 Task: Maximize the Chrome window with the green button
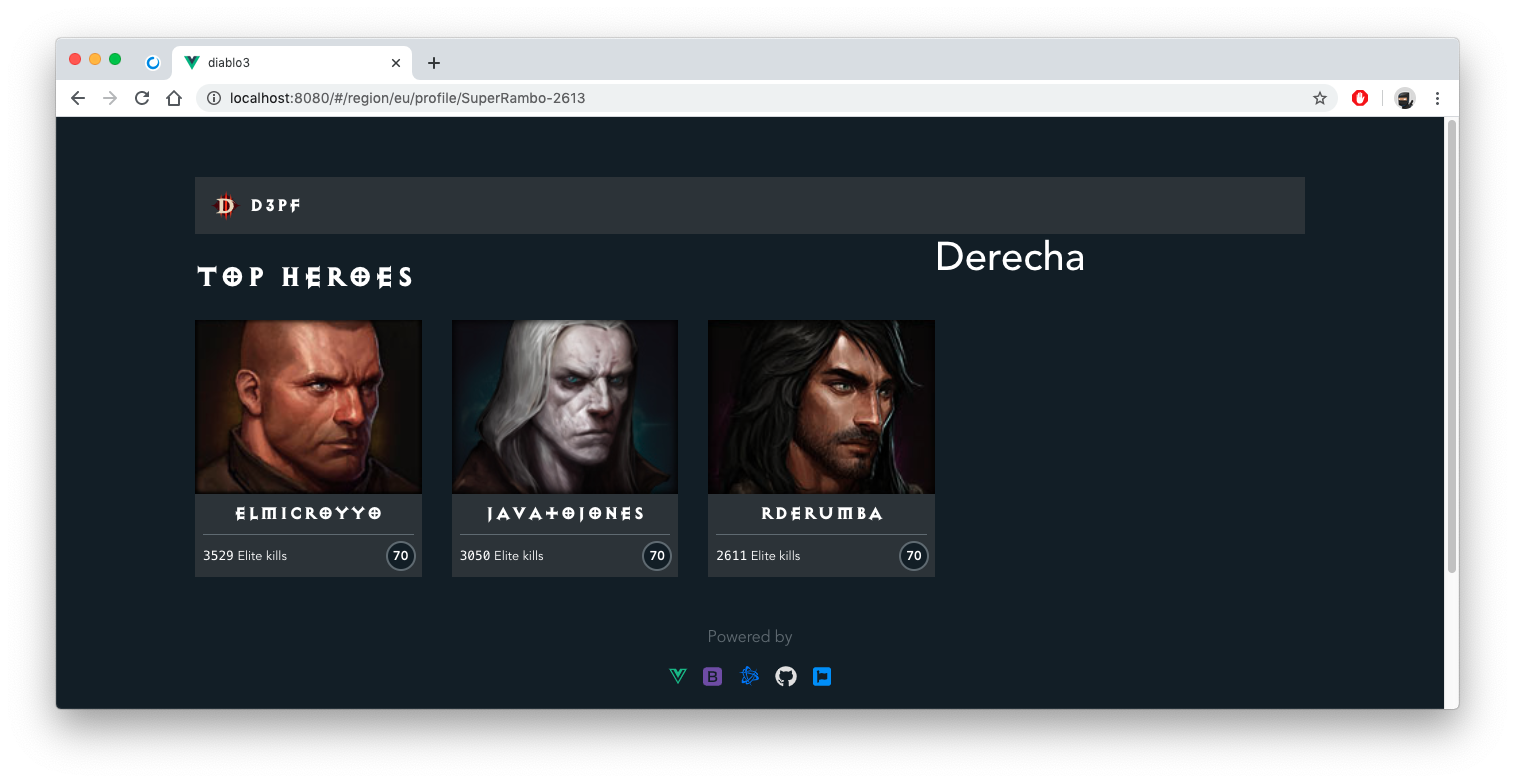[x=115, y=59]
